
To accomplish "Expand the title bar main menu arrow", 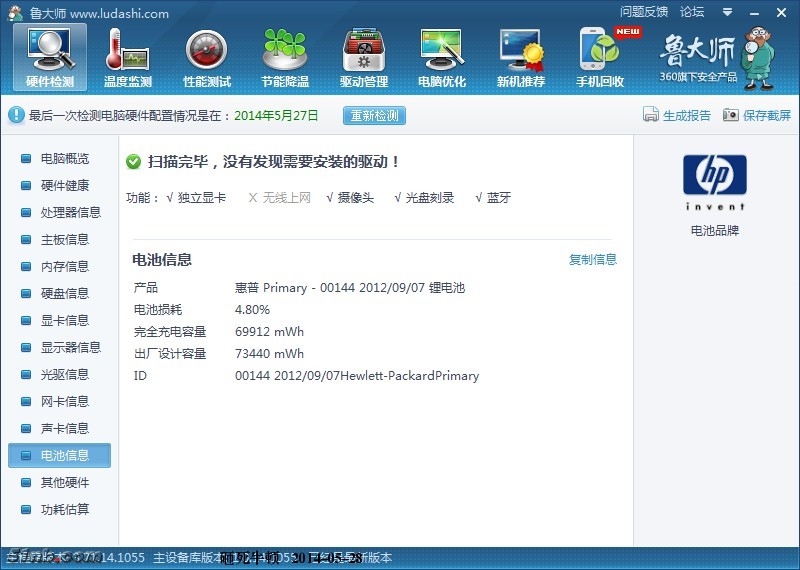I will [x=729, y=12].
